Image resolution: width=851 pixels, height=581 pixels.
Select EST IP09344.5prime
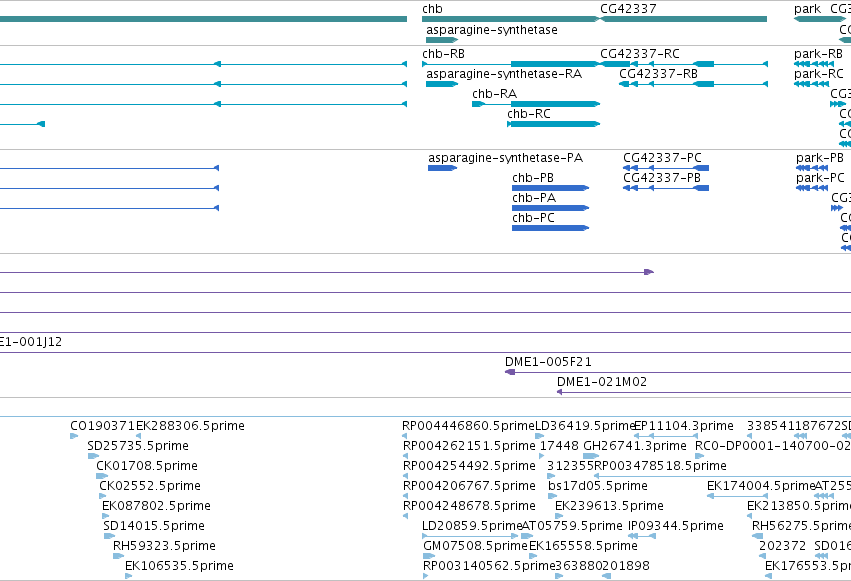click(642, 536)
